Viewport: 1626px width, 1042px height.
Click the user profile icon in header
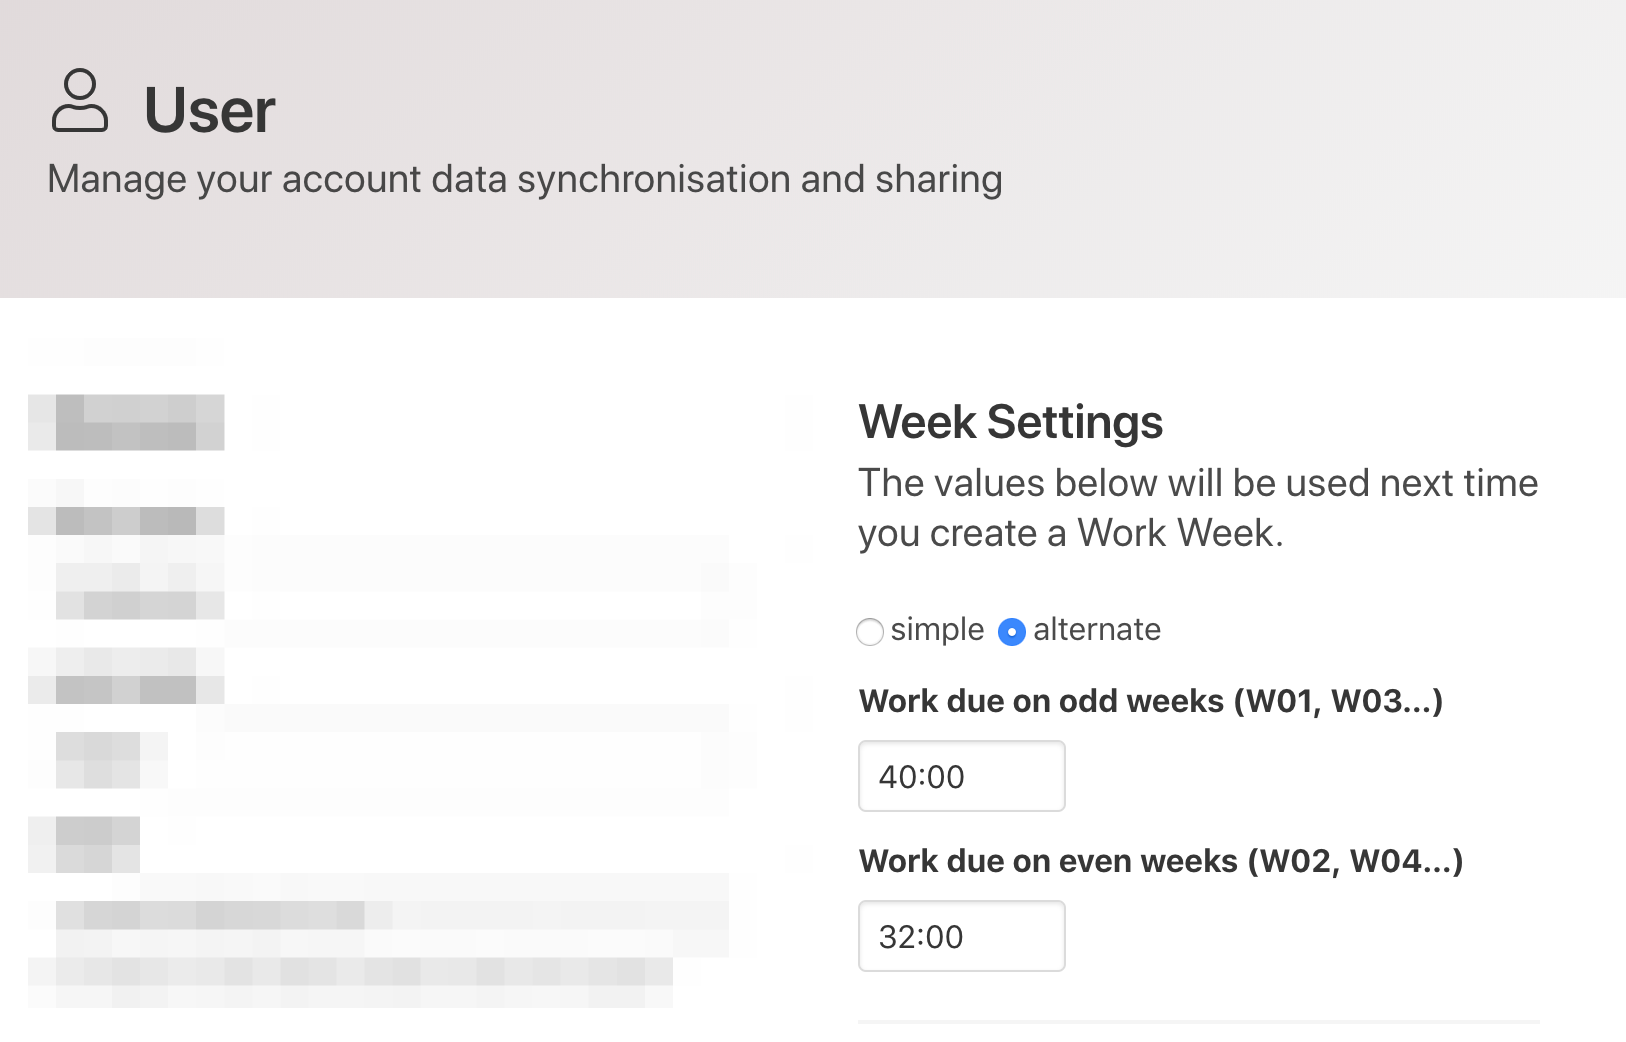click(x=80, y=101)
